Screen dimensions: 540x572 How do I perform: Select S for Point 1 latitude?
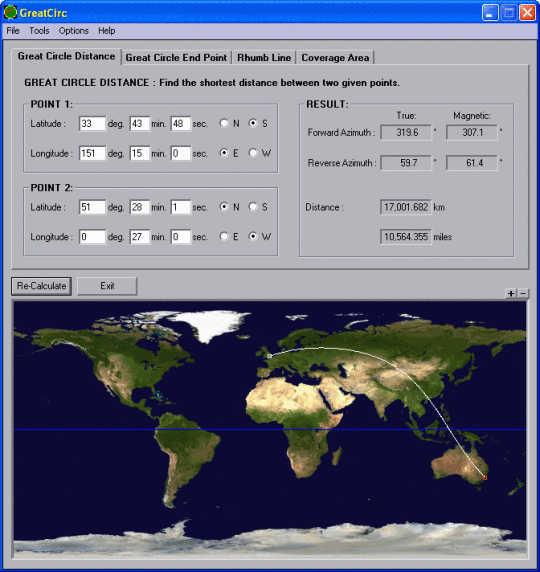click(252, 123)
